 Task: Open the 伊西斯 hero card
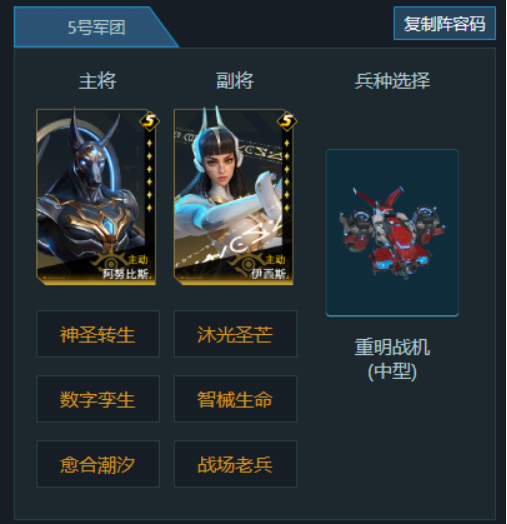[x=234, y=197]
